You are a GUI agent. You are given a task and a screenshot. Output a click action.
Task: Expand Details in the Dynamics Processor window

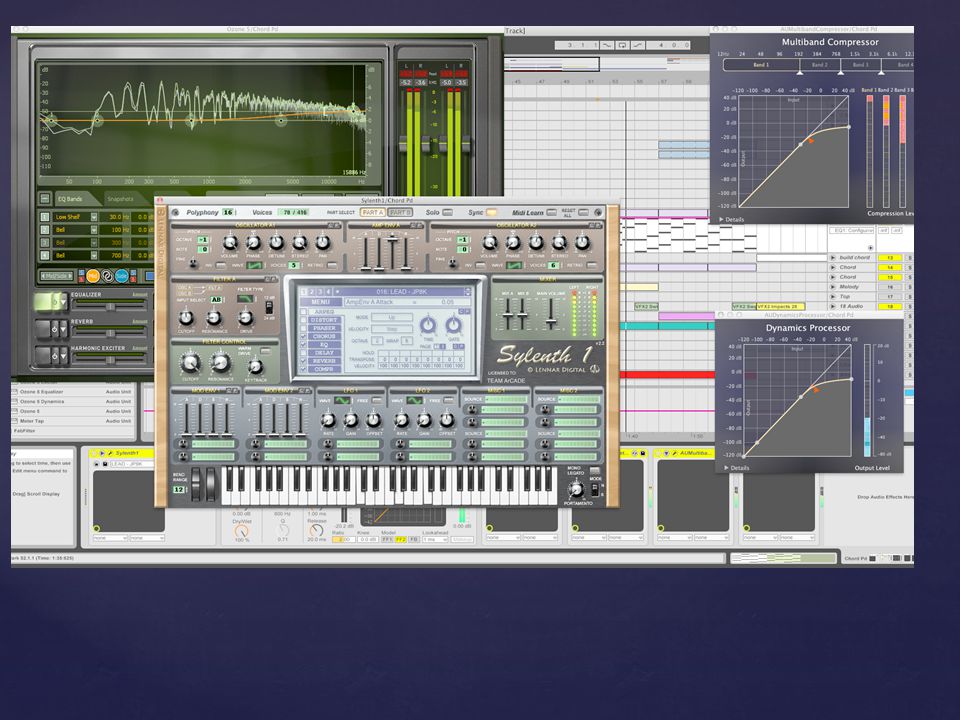pos(737,468)
